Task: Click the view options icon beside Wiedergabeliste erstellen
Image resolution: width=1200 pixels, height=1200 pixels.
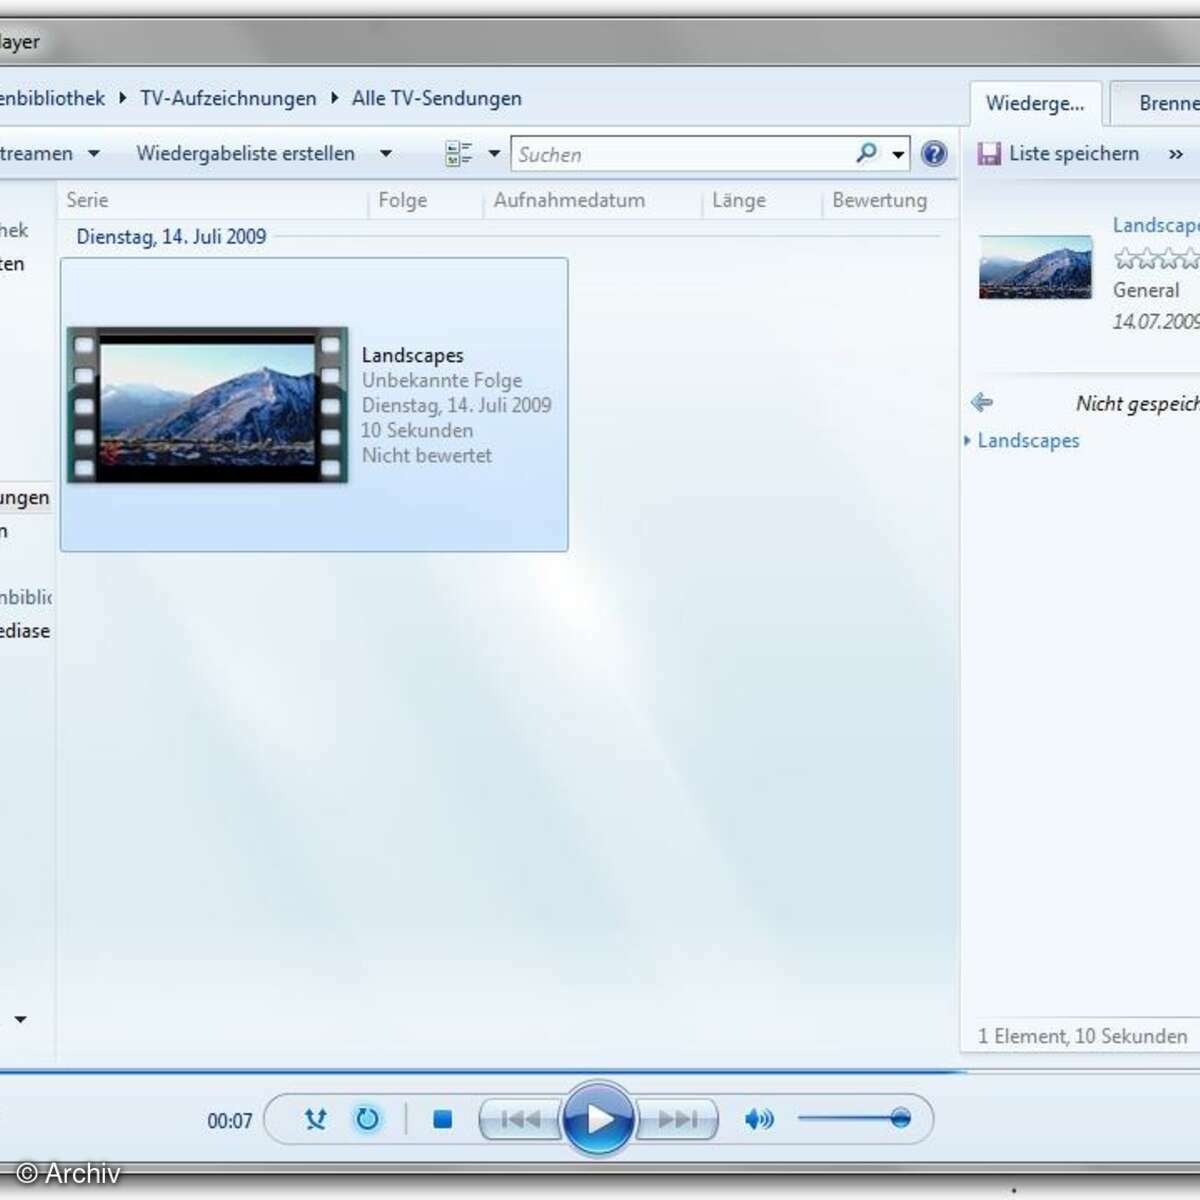Action: 458,153
